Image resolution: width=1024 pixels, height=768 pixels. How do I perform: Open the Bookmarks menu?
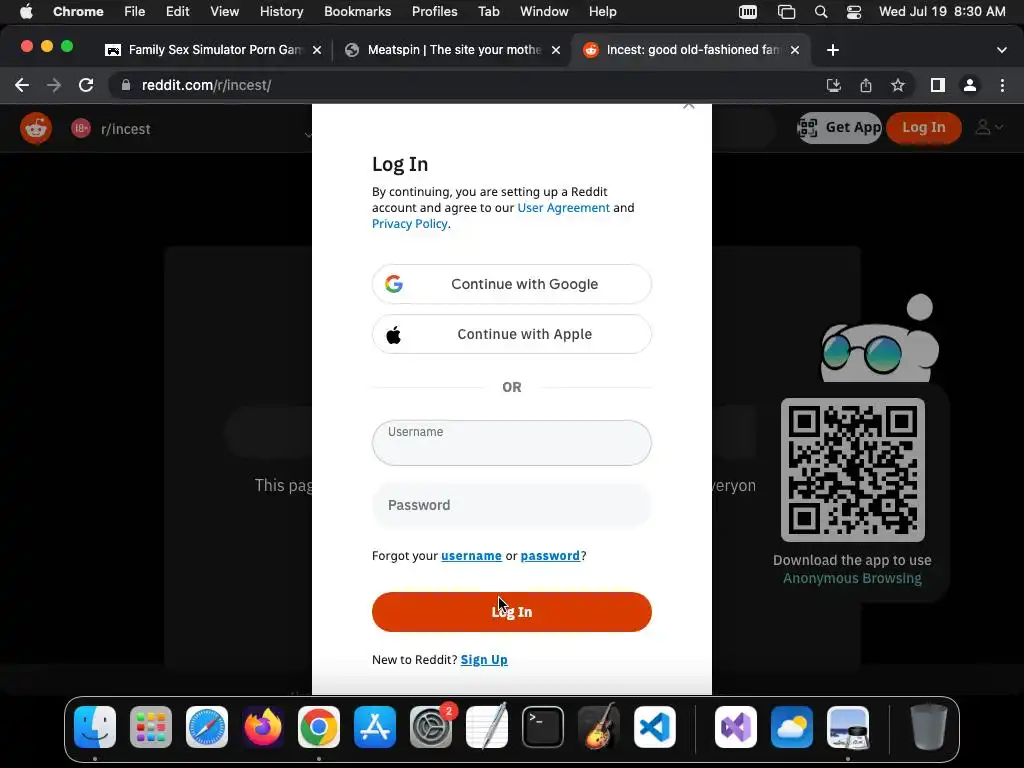(357, 12)
